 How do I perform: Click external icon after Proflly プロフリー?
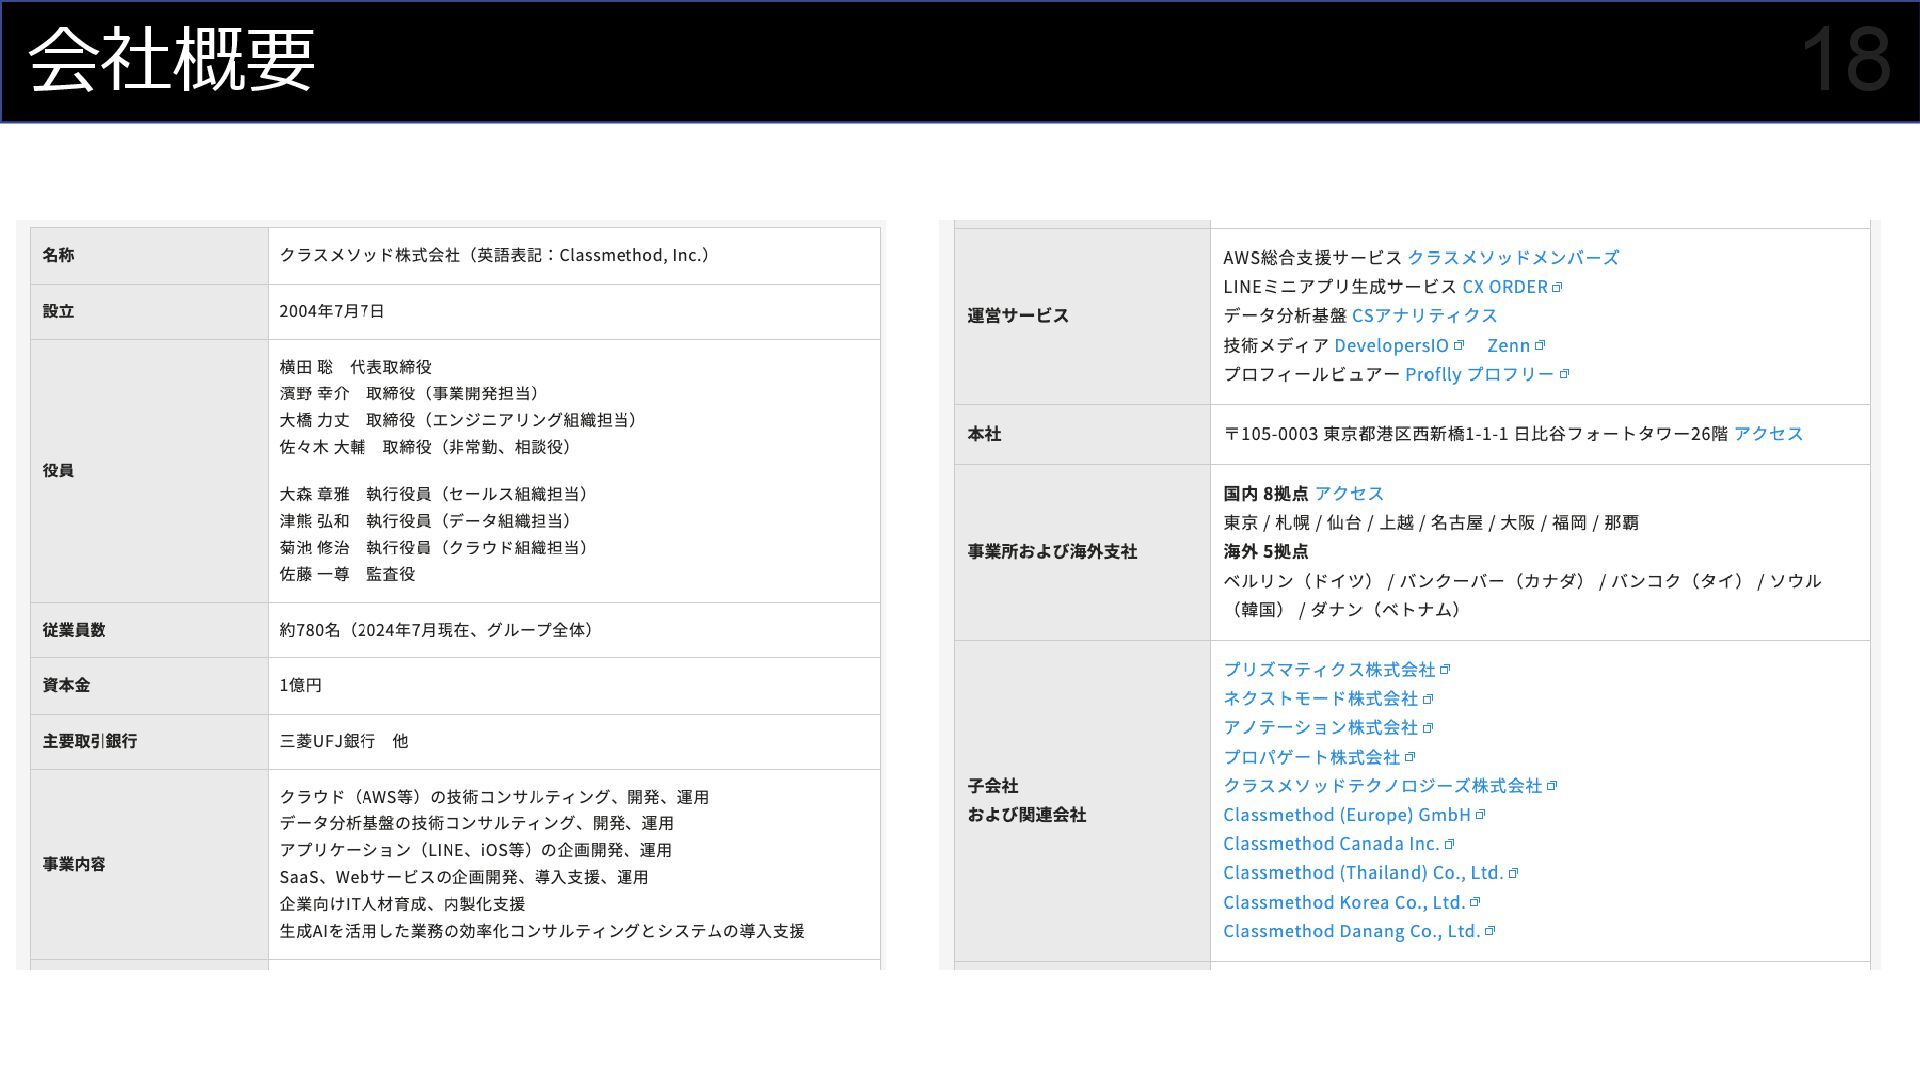(1565, 375)
